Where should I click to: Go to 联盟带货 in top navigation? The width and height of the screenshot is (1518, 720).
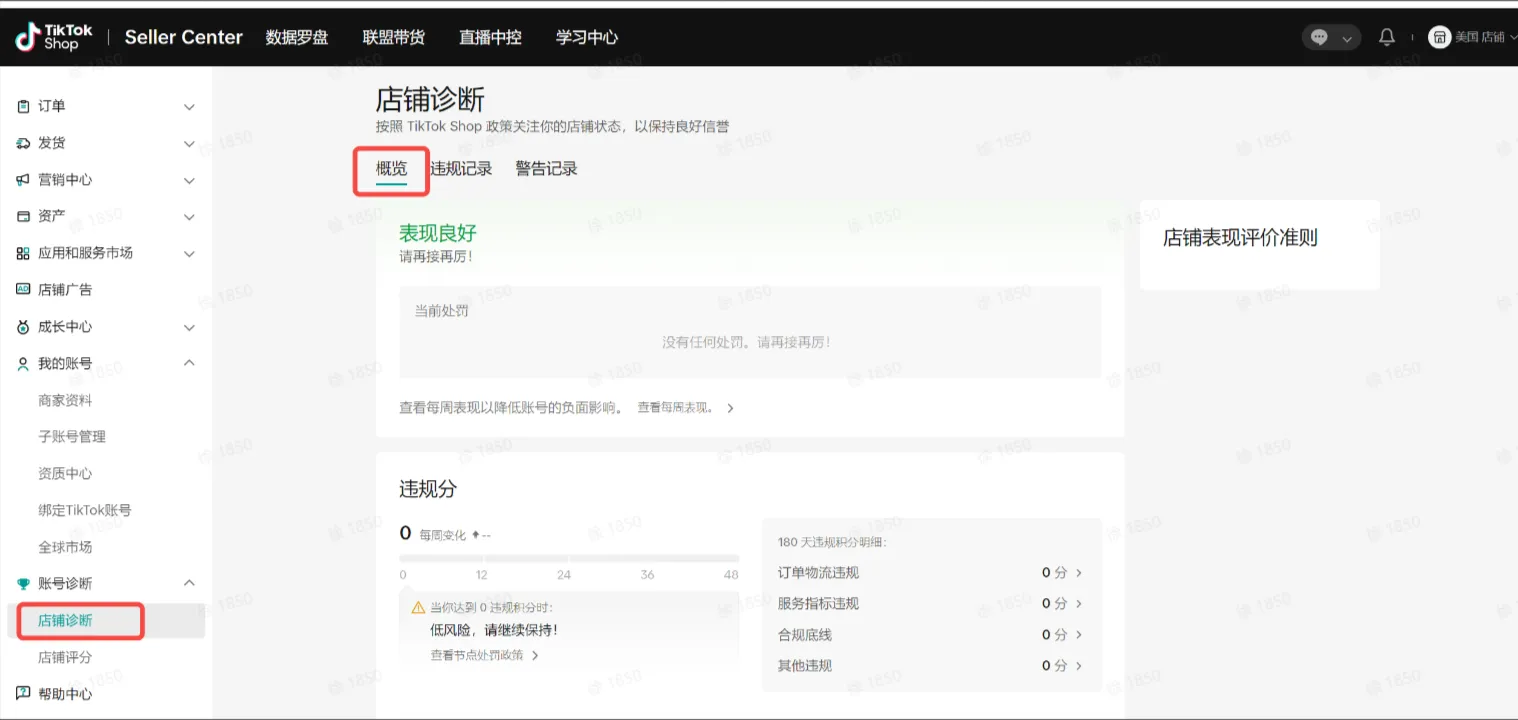(x=393, y=37)
